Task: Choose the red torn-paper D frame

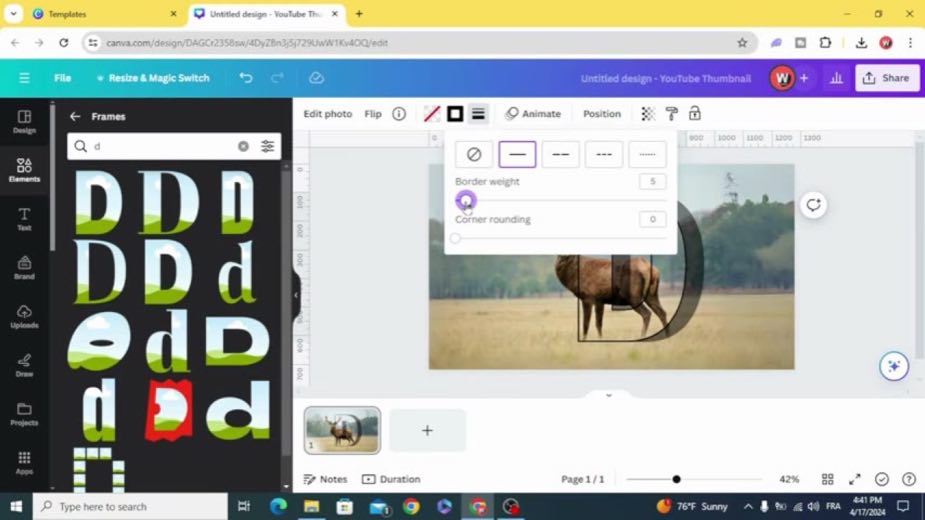Action: click(x=169, y=411)
